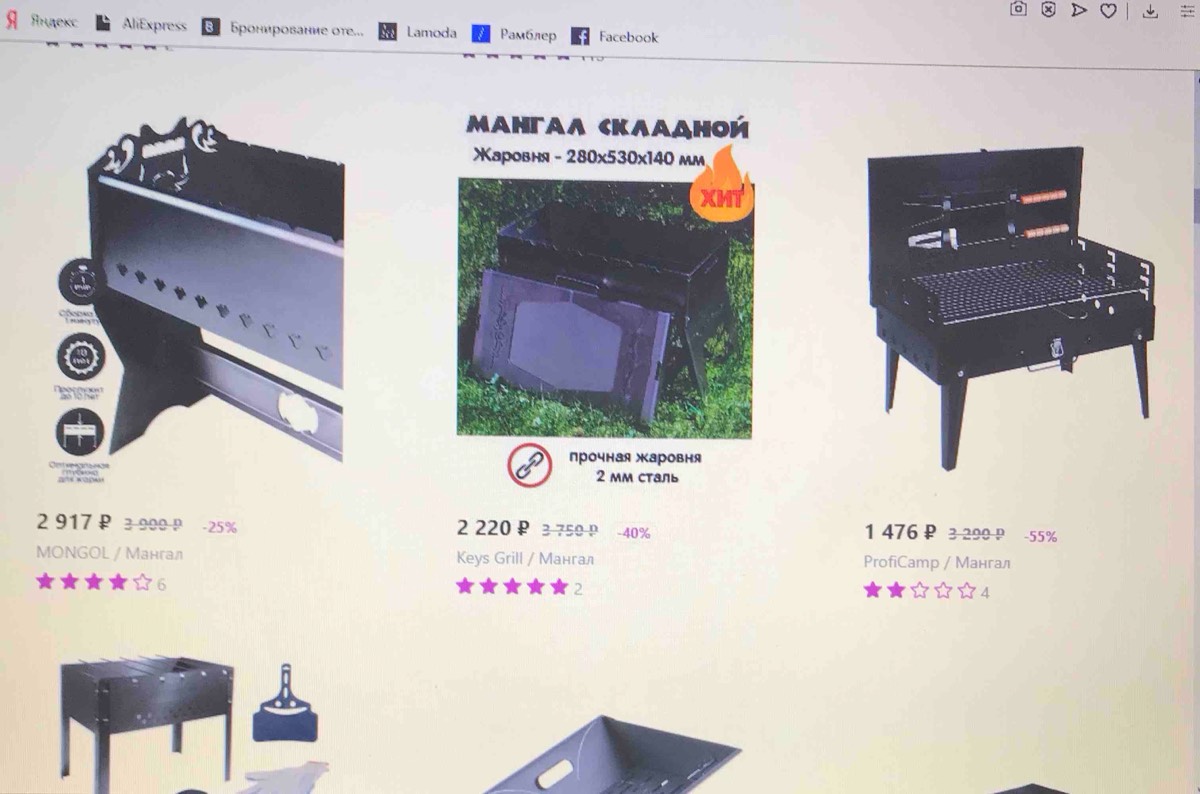Click the send-to-flow arrow icon

pyautogui.click(x=1078, y=10)
